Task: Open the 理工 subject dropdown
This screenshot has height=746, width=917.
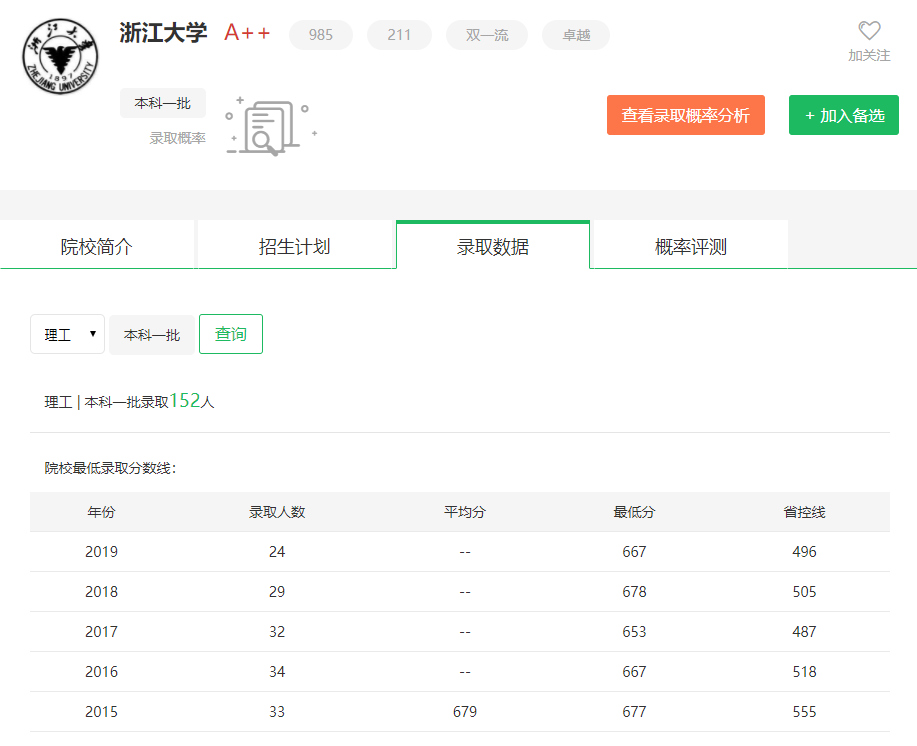Action: [67, 334]
